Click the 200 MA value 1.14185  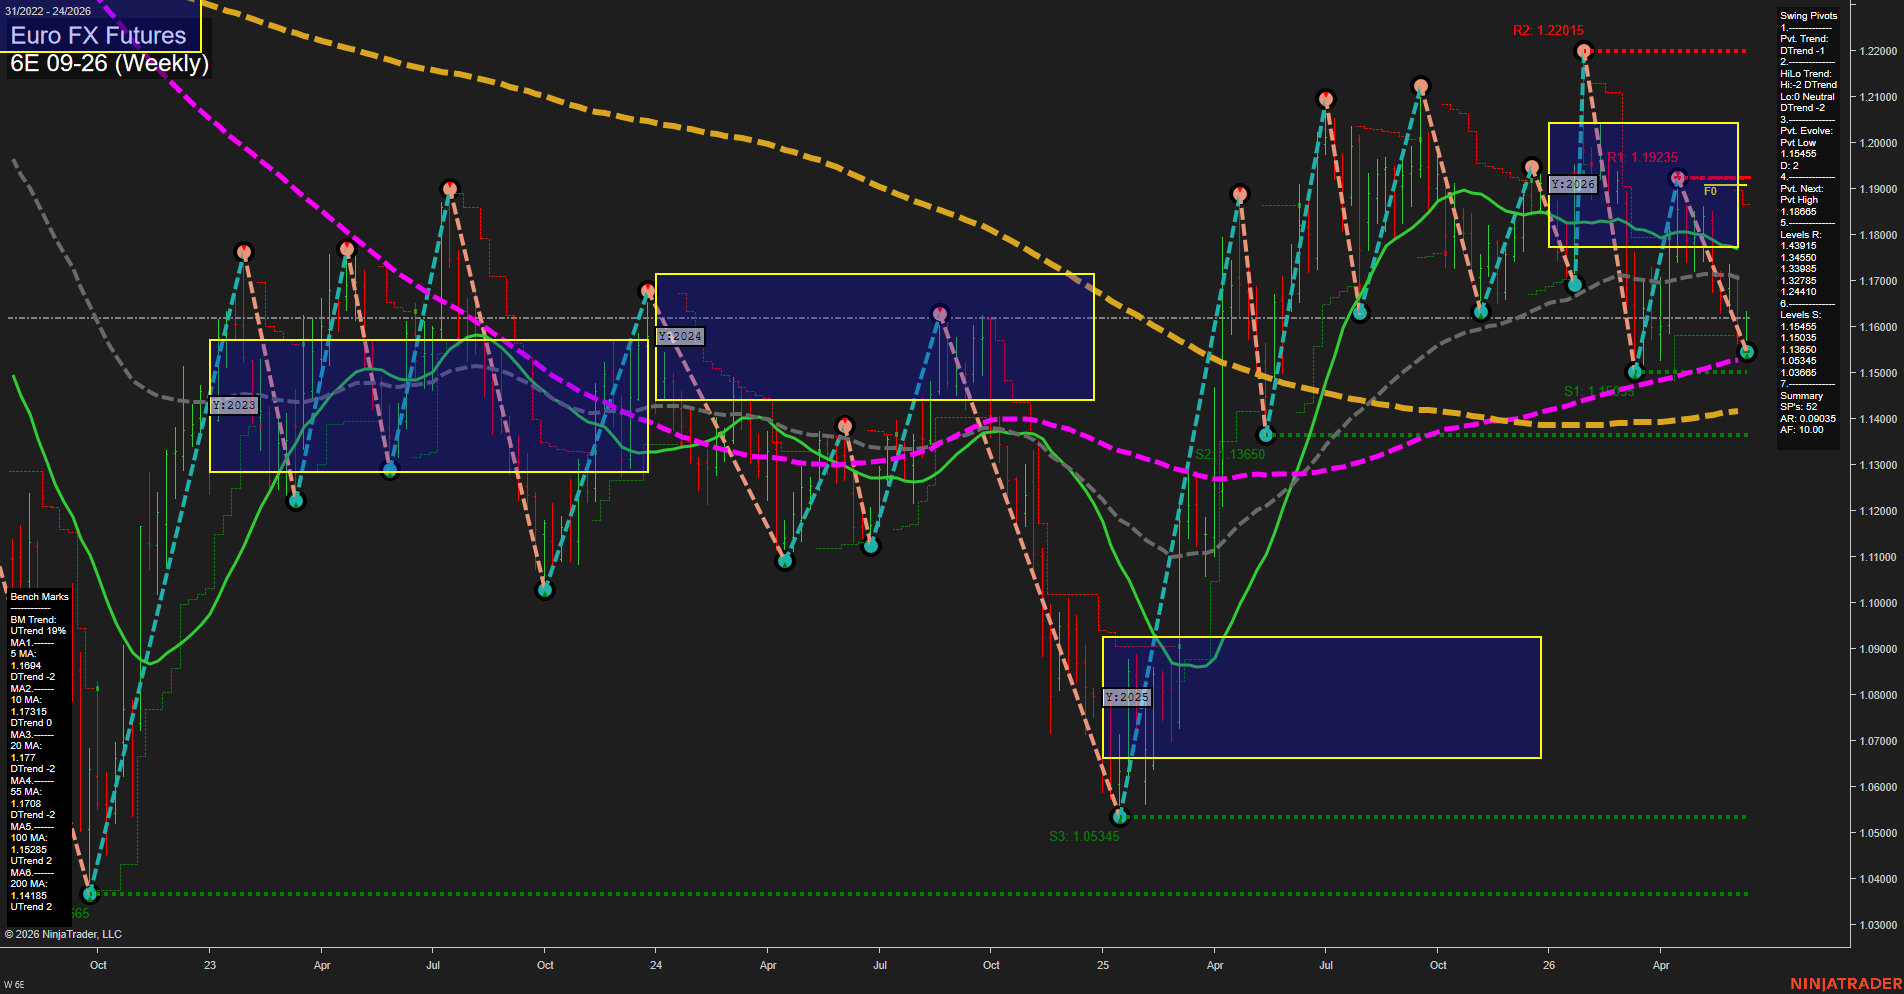(29, 896)
